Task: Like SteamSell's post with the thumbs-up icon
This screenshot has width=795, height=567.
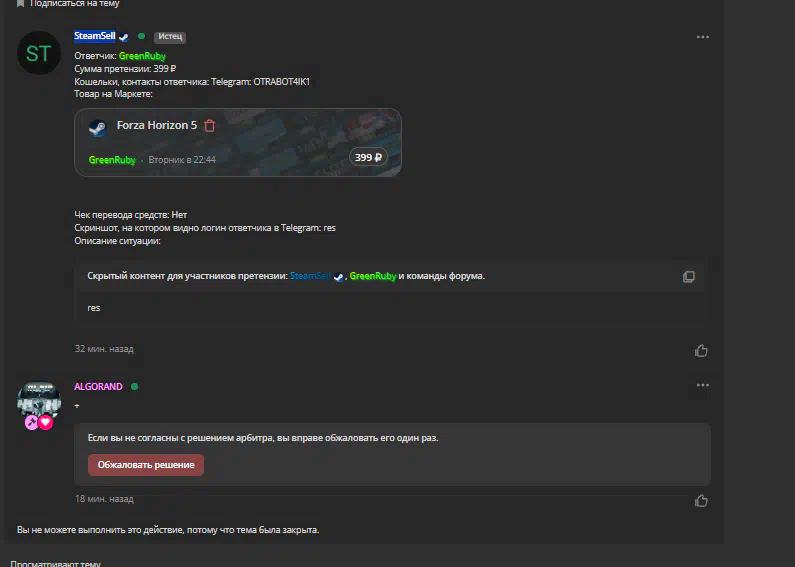Action: click(701, 350)
